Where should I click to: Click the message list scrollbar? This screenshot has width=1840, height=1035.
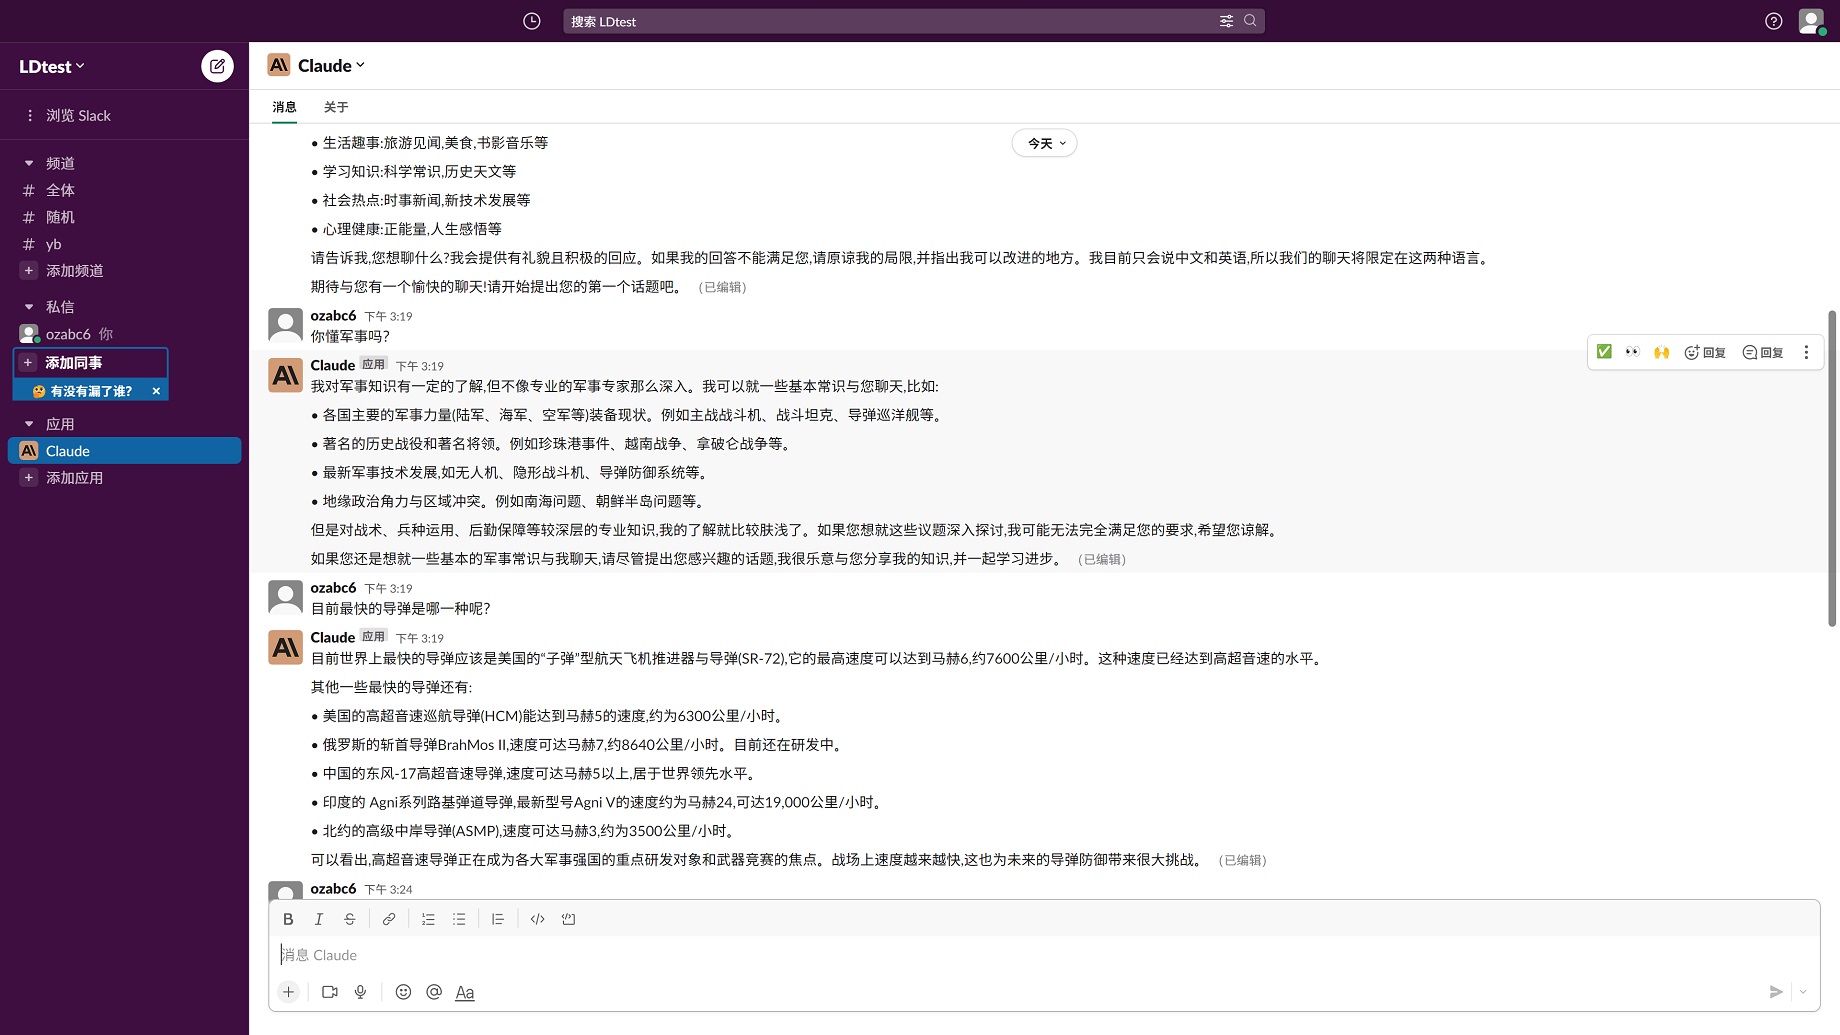point(1832,468)
